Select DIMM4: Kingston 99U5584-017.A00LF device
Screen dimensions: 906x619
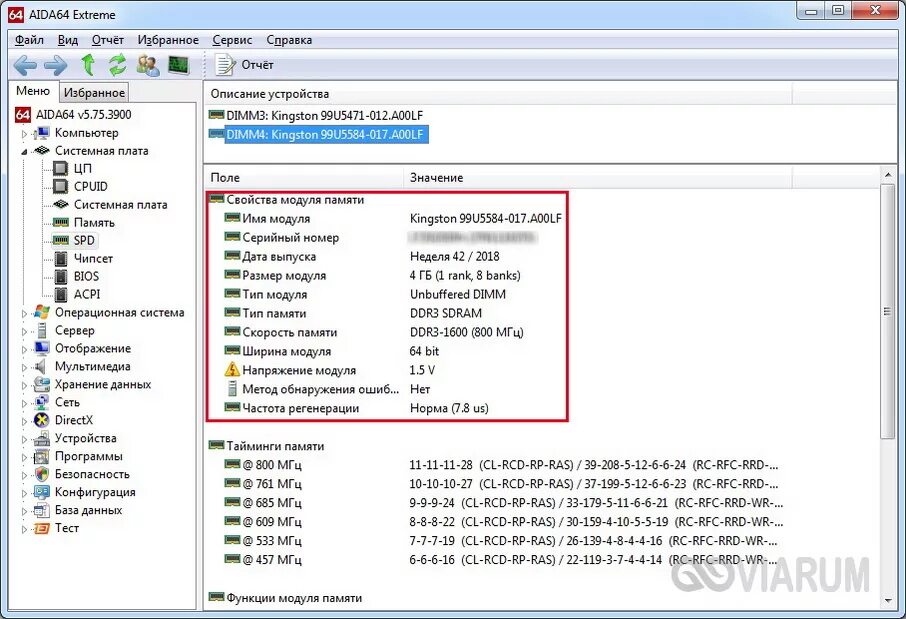tap(318, 135)
